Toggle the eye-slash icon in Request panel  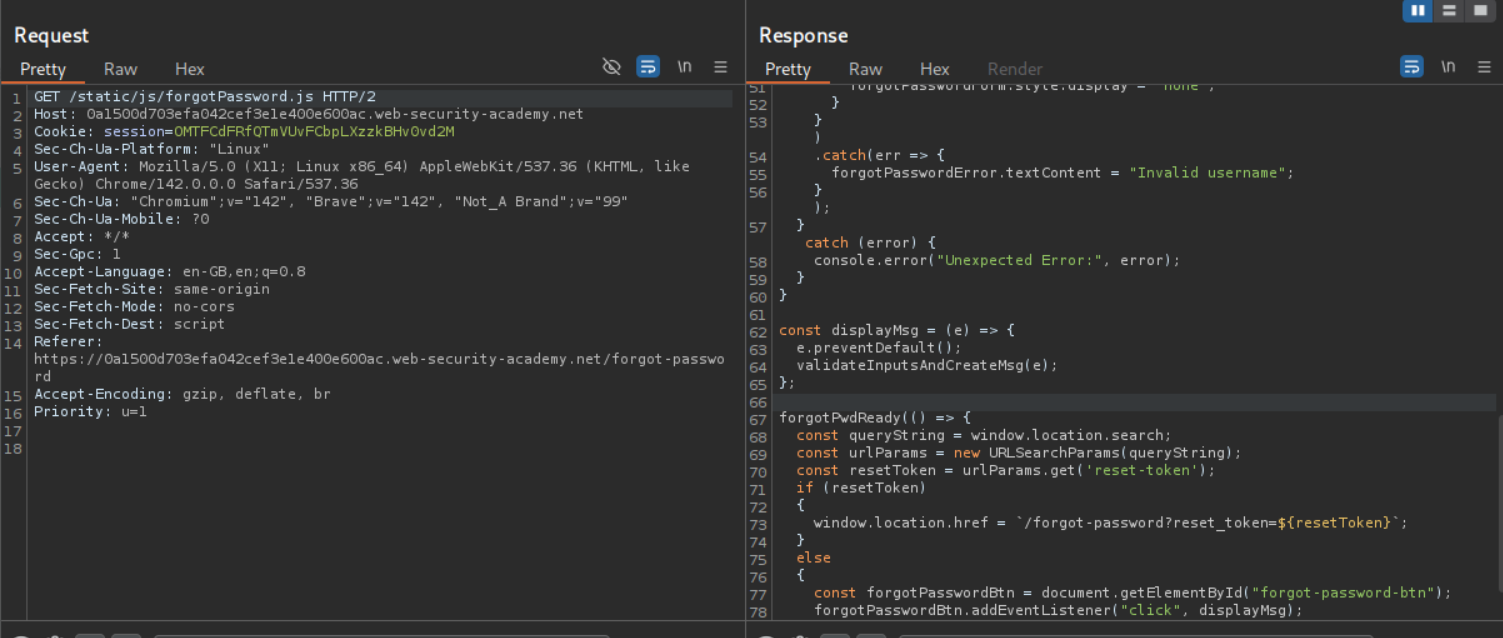point(612,67)
